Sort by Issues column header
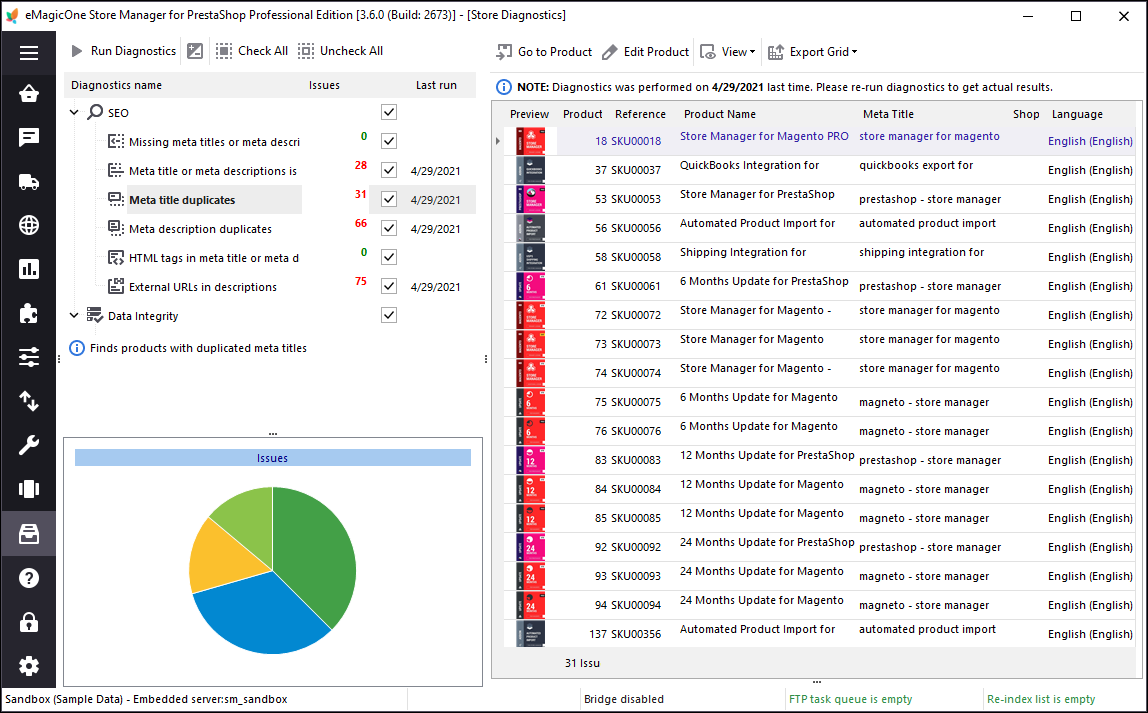1148x713 pixels. (x=324, y=85)
